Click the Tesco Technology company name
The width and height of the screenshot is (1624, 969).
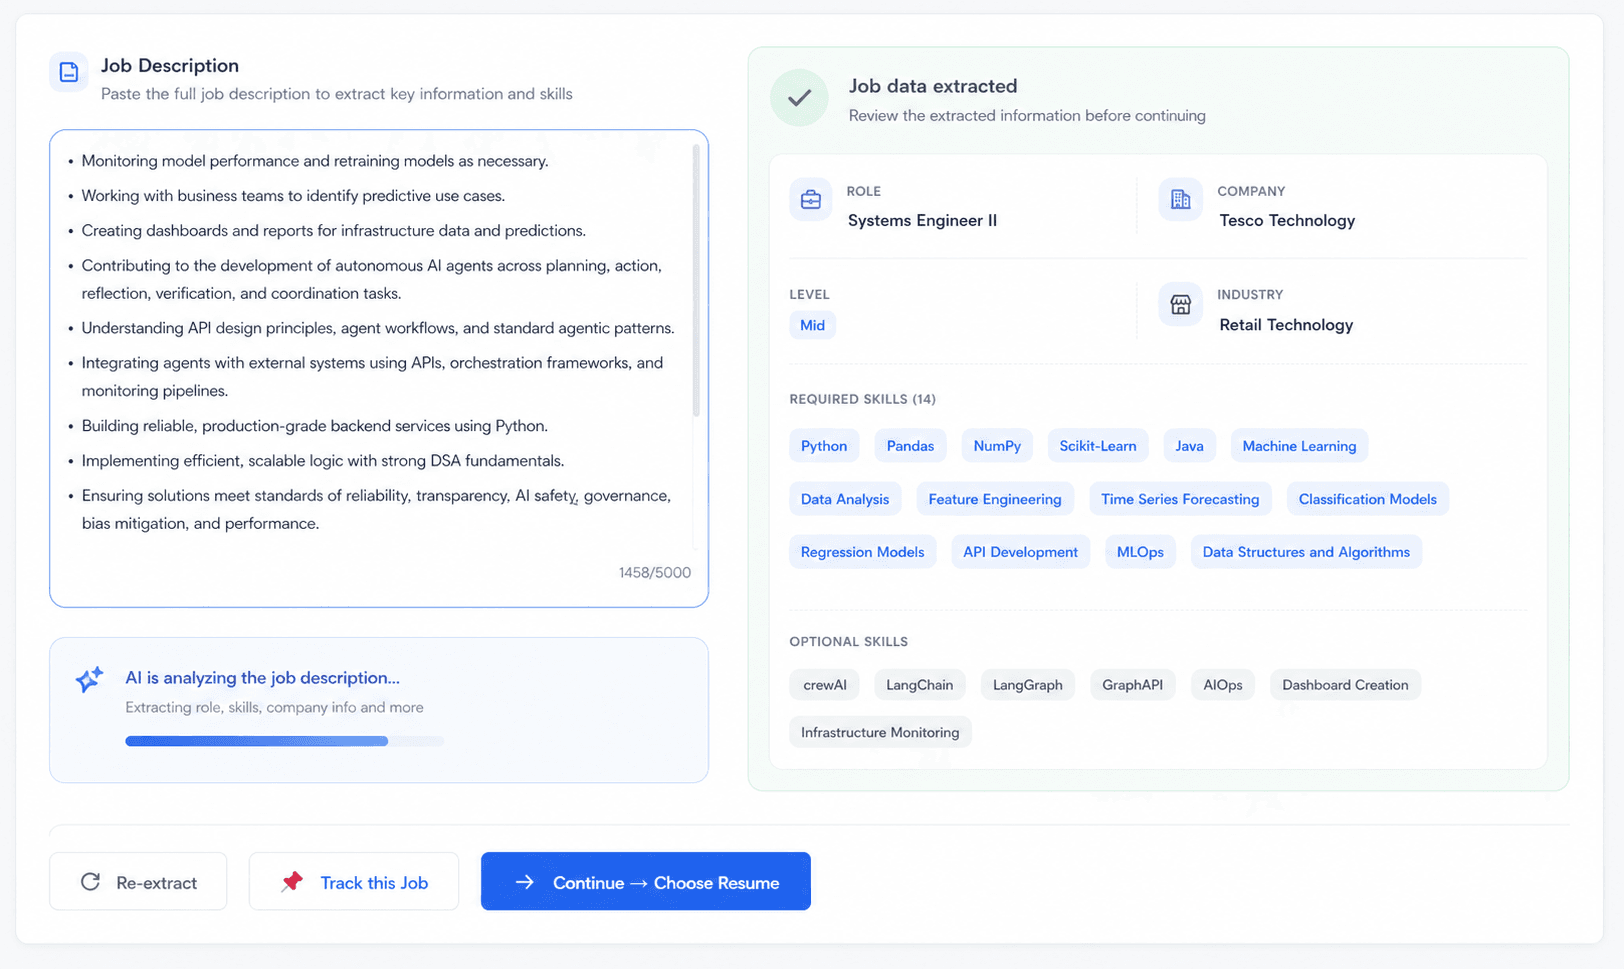click(1287, 221)
